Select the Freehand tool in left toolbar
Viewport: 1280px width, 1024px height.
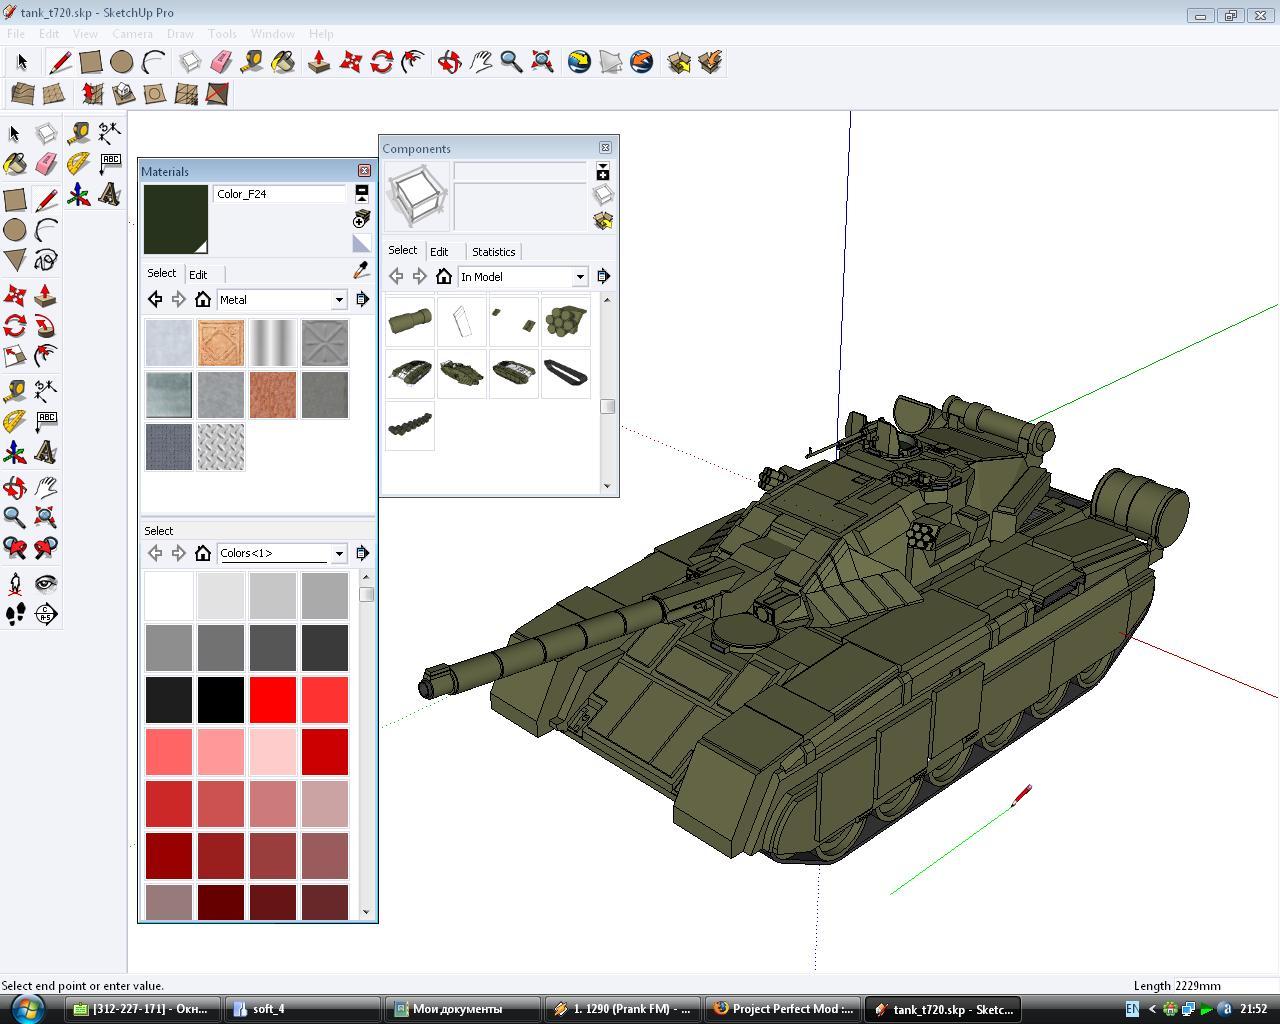click(x=46, y=260)
